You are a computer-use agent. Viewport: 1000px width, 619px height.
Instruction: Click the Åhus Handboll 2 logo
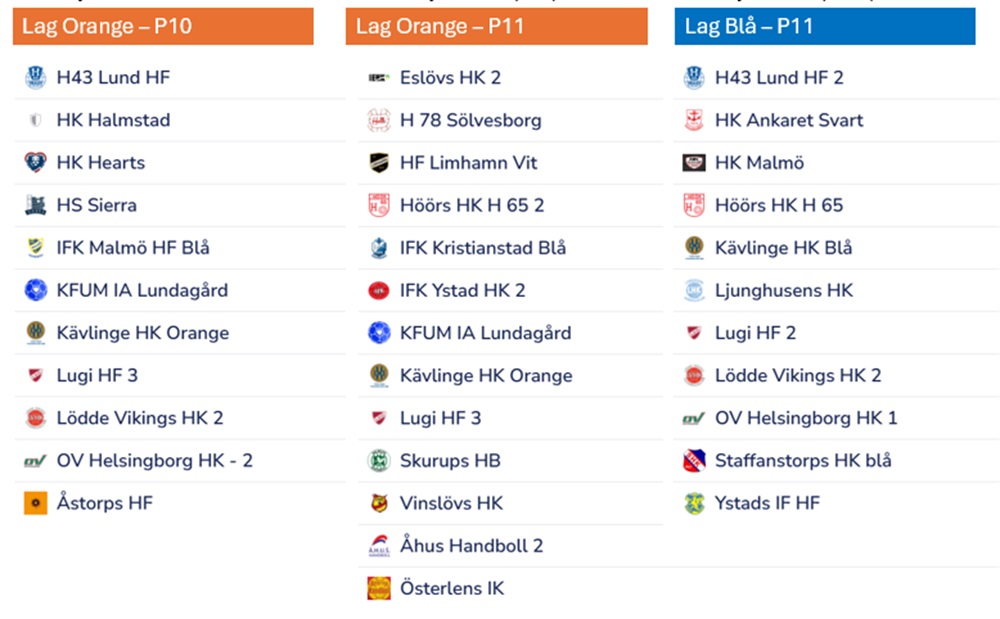pyautogui.click(x=379, y=546)
